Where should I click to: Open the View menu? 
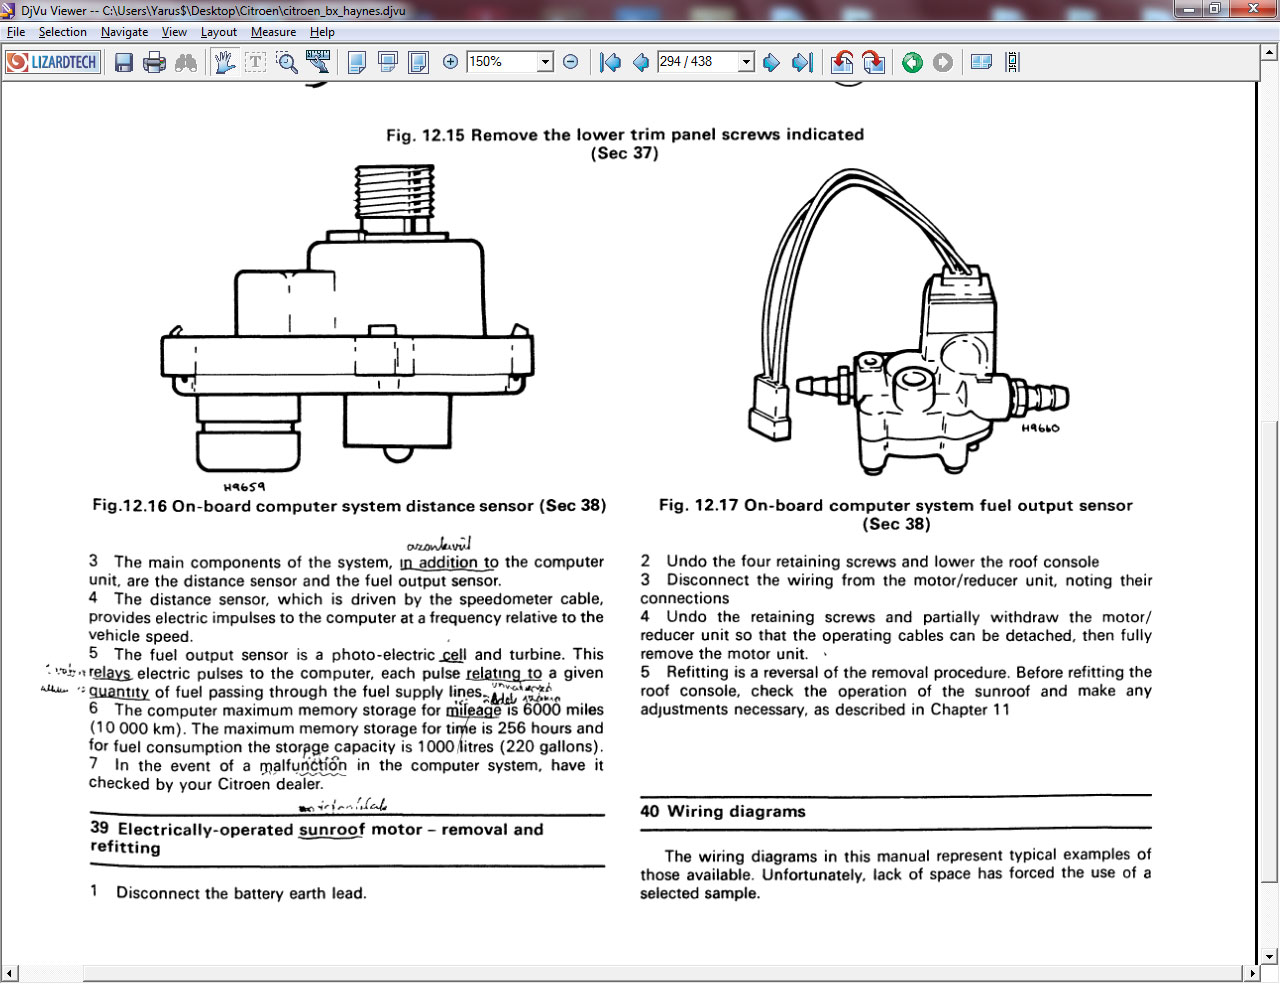174,32
